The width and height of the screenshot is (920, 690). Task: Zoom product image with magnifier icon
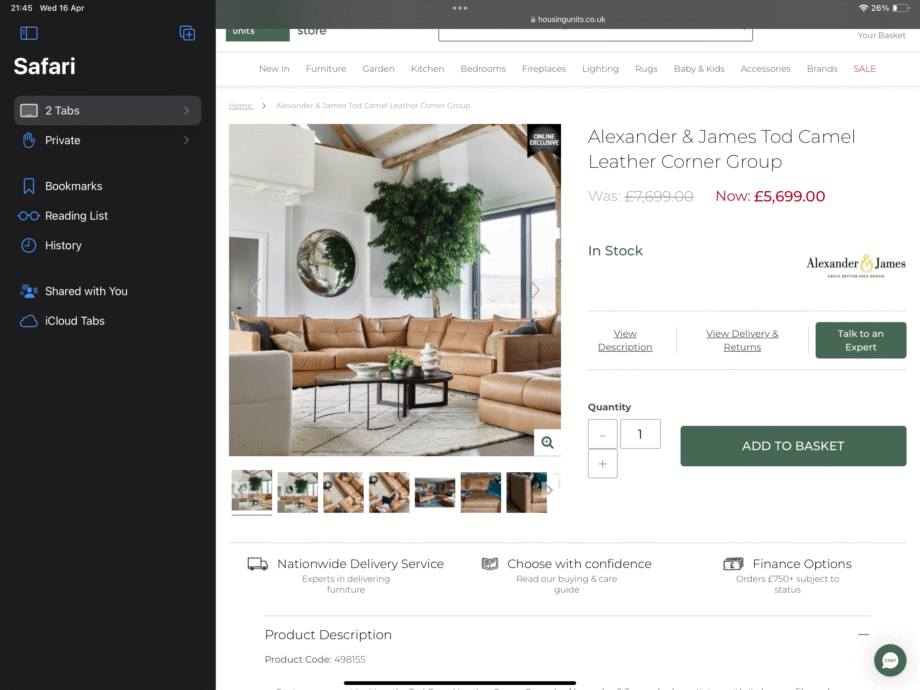coord(547,442)
